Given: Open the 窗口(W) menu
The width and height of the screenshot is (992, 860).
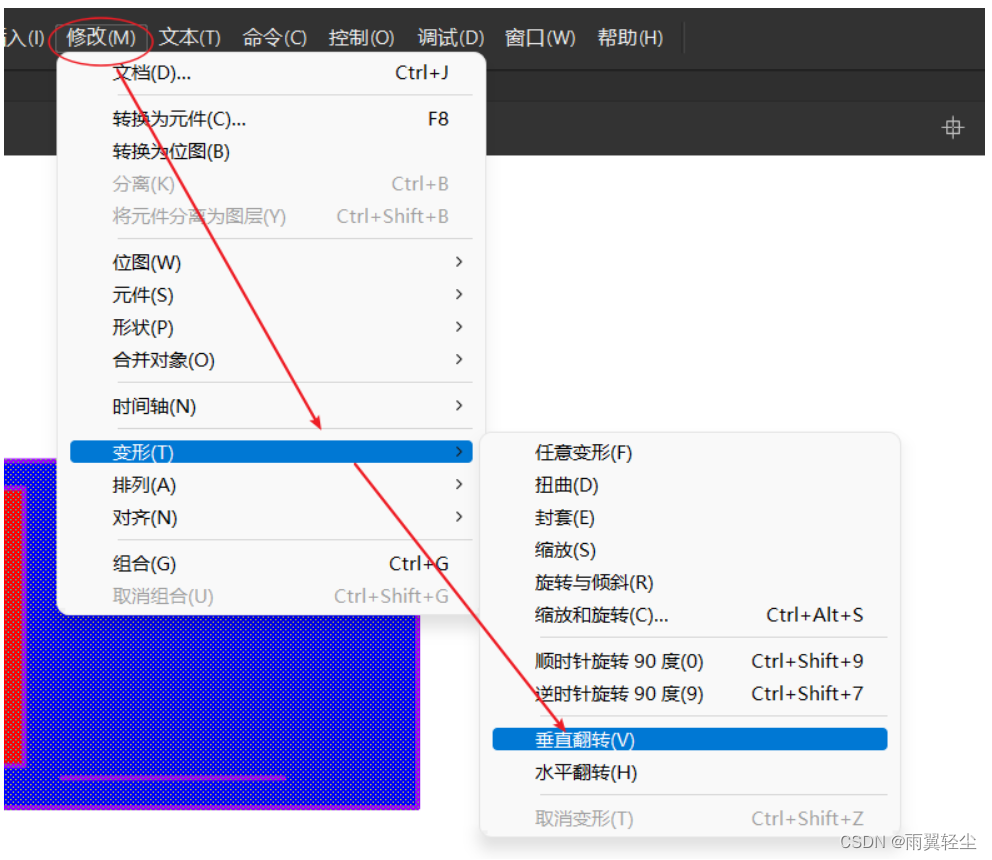Looking at the screenshot, I should click(540, 37).
